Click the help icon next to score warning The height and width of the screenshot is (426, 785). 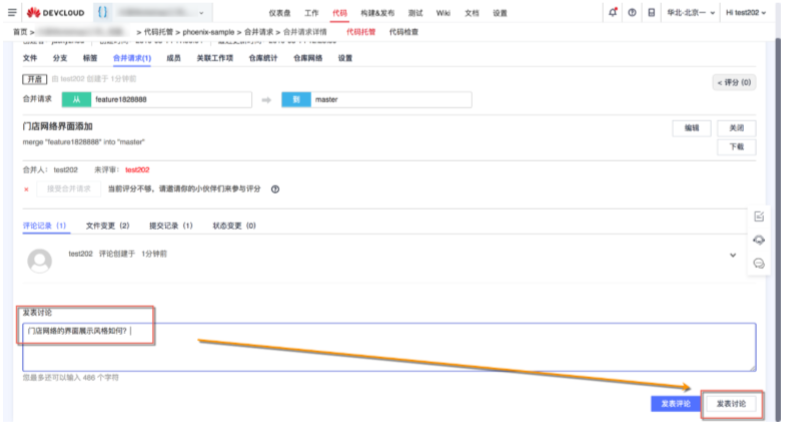pos(275,189)
